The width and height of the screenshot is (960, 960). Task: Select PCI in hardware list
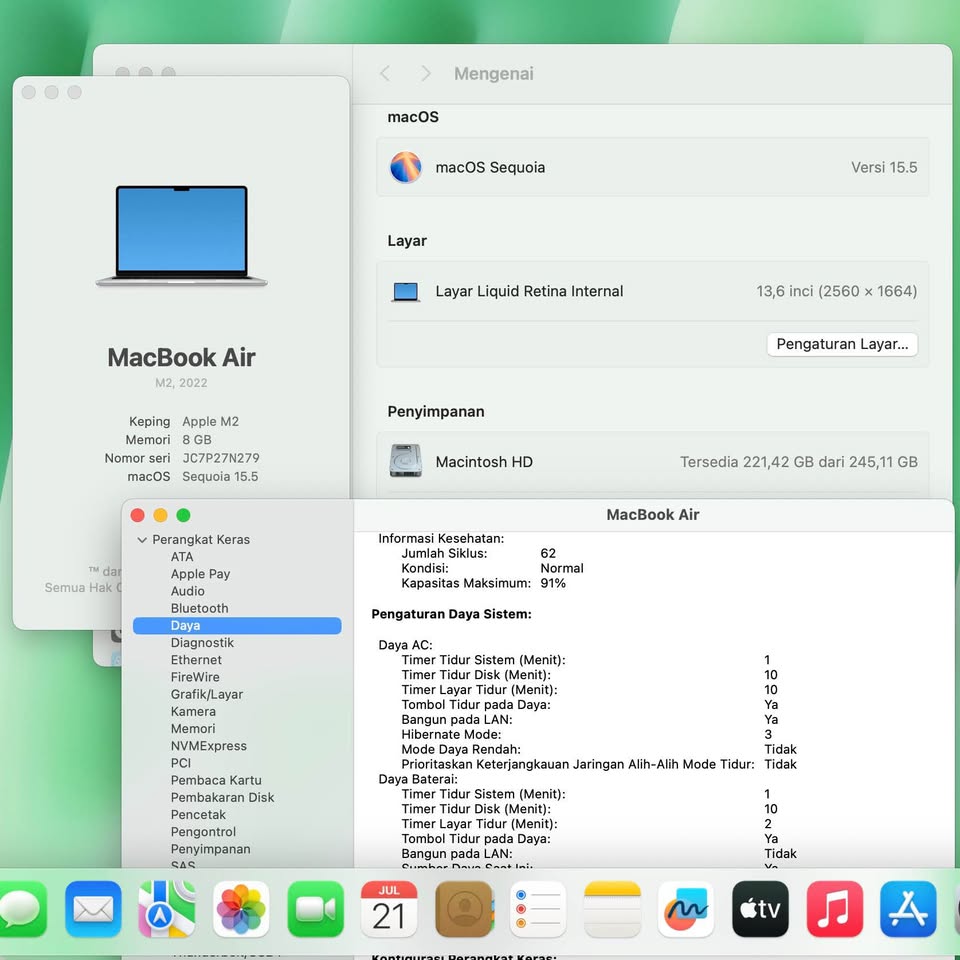pos(181,763)
